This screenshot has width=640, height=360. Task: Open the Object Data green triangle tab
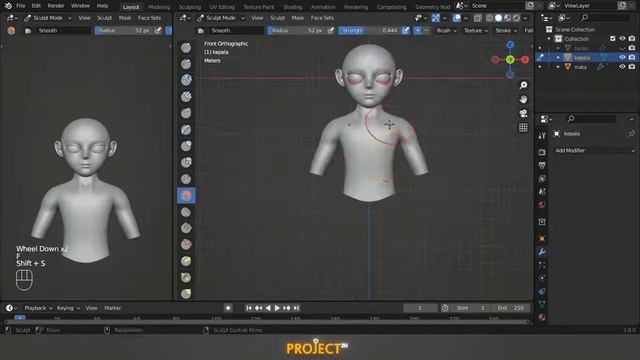click(542, 304)
